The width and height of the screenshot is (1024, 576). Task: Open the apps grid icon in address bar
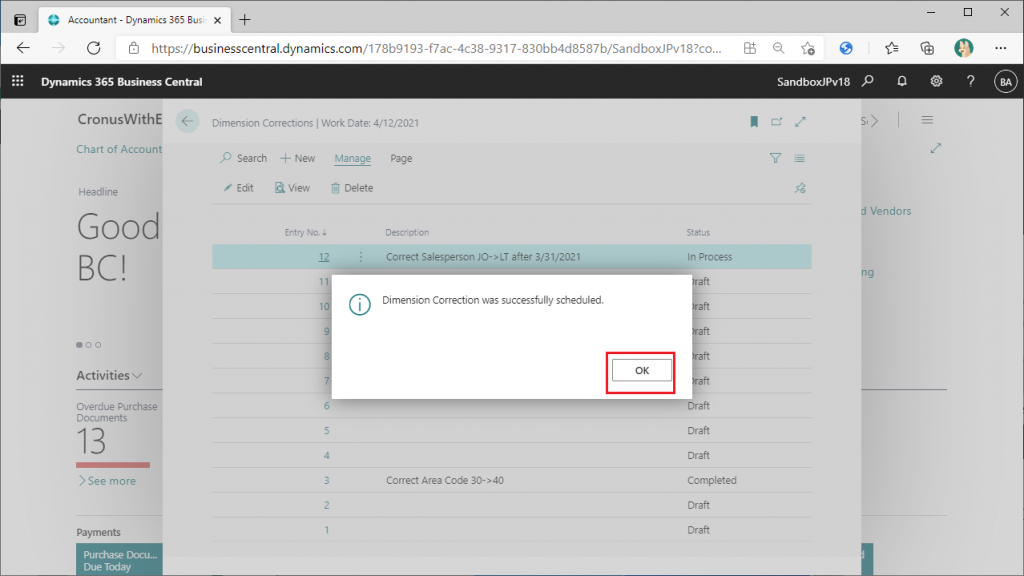[x=750, y=48]
